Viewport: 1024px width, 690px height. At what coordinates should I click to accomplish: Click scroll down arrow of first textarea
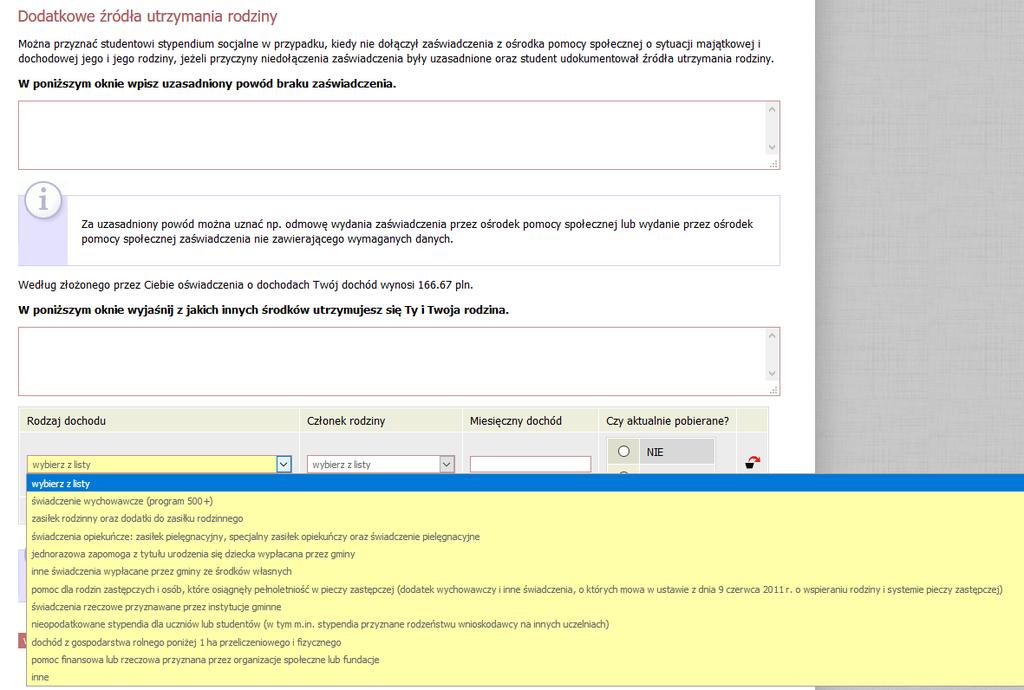click(772, 147)
